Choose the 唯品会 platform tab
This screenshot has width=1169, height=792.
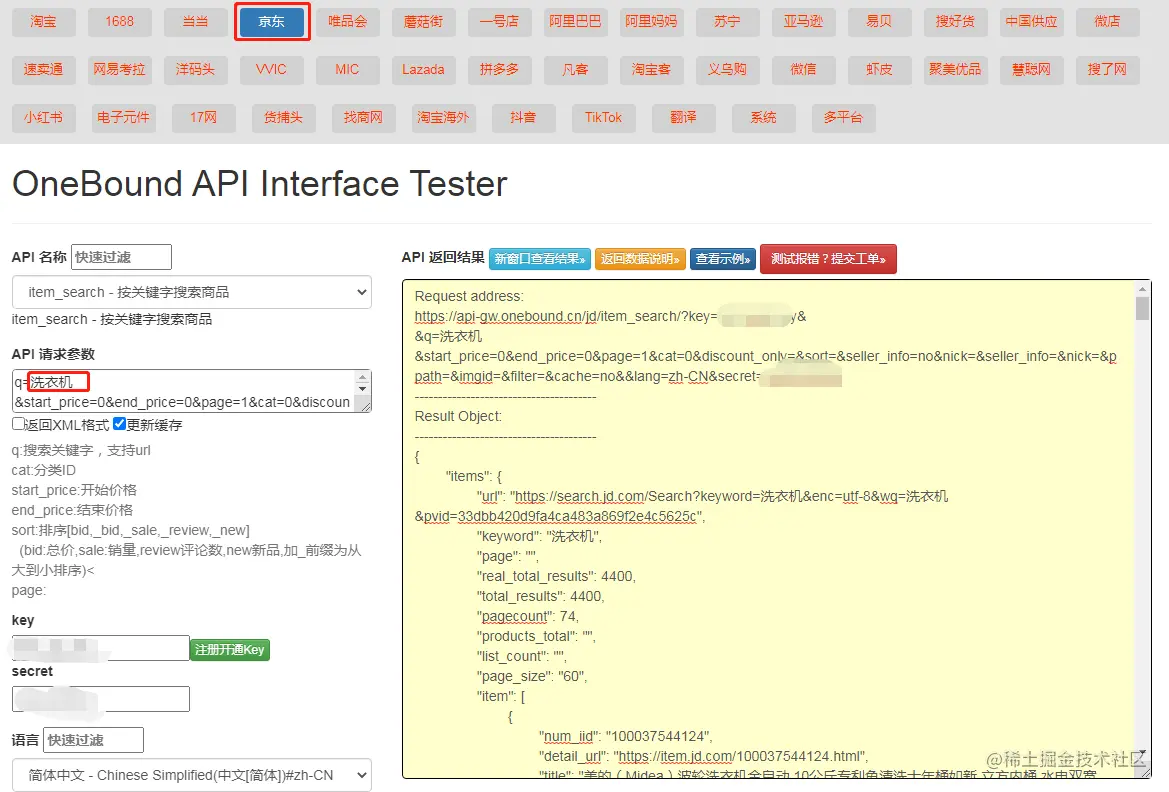coord(347,22)
